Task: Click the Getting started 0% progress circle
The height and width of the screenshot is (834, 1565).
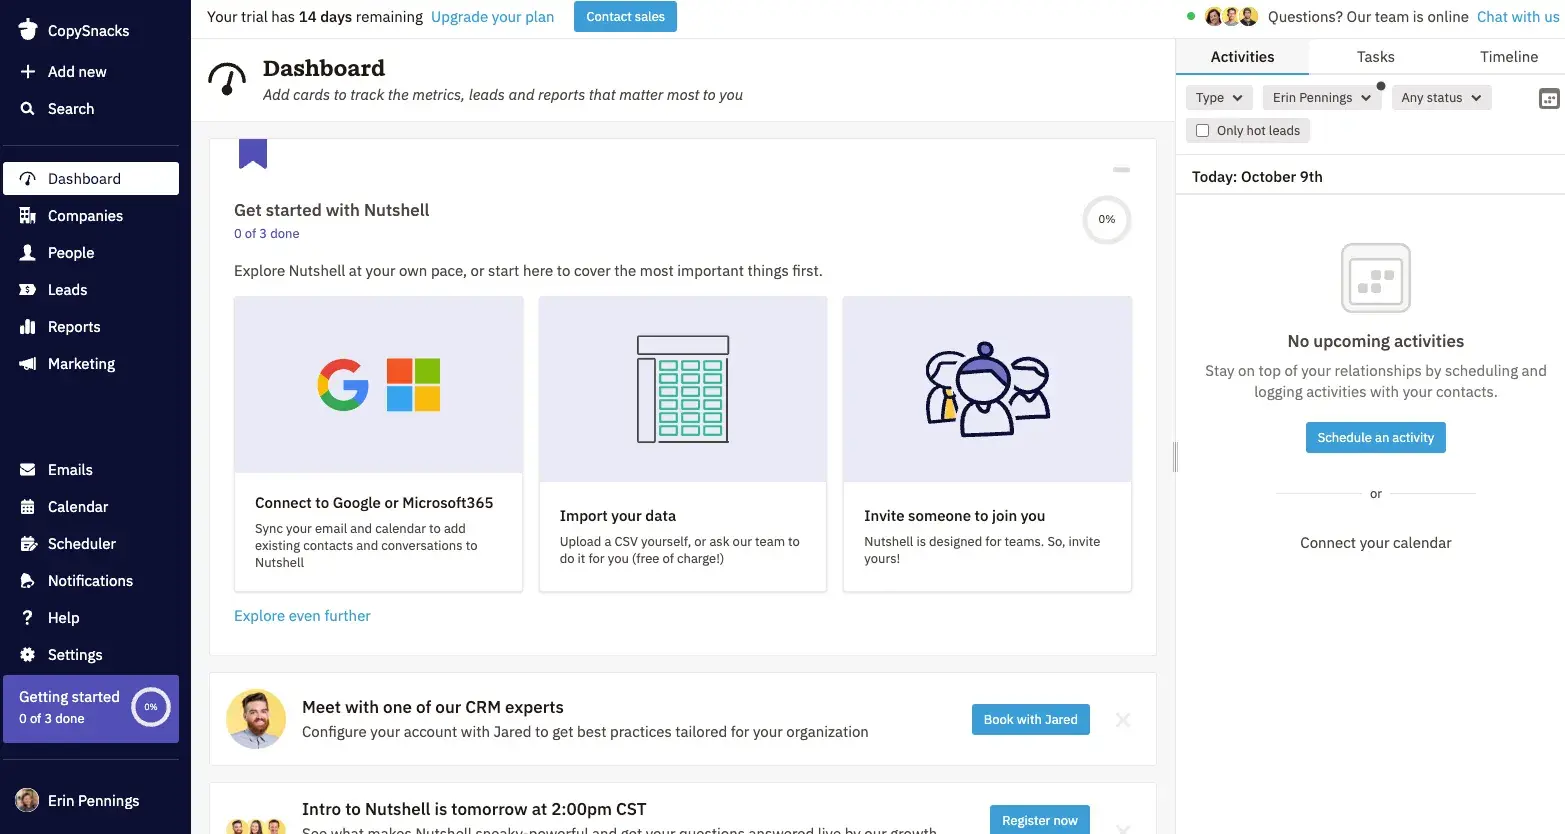Action: point(151,707)
